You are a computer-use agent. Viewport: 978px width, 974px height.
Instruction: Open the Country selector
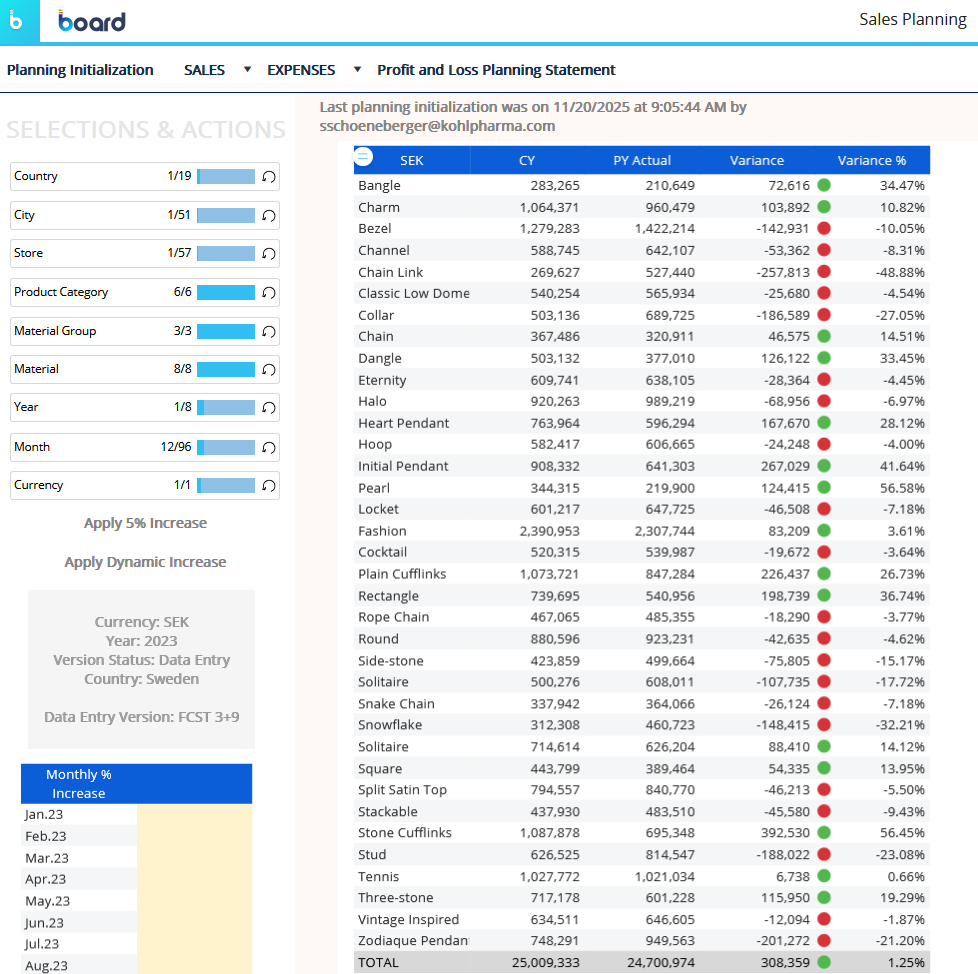pos(145,176)
